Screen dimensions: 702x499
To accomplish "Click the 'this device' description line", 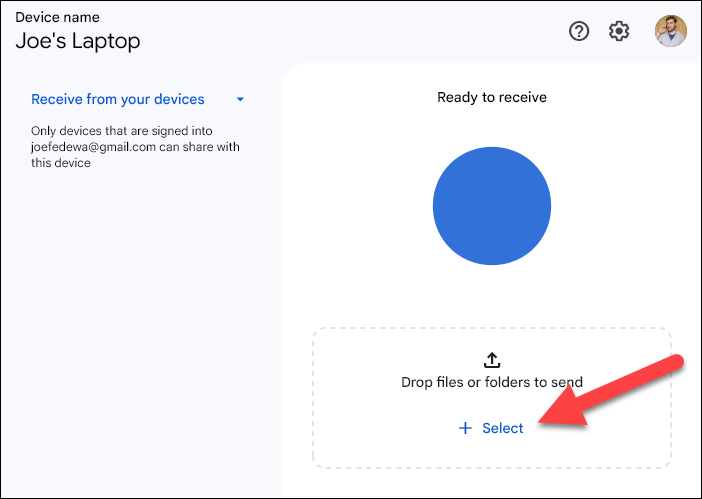I will [61, 163].
